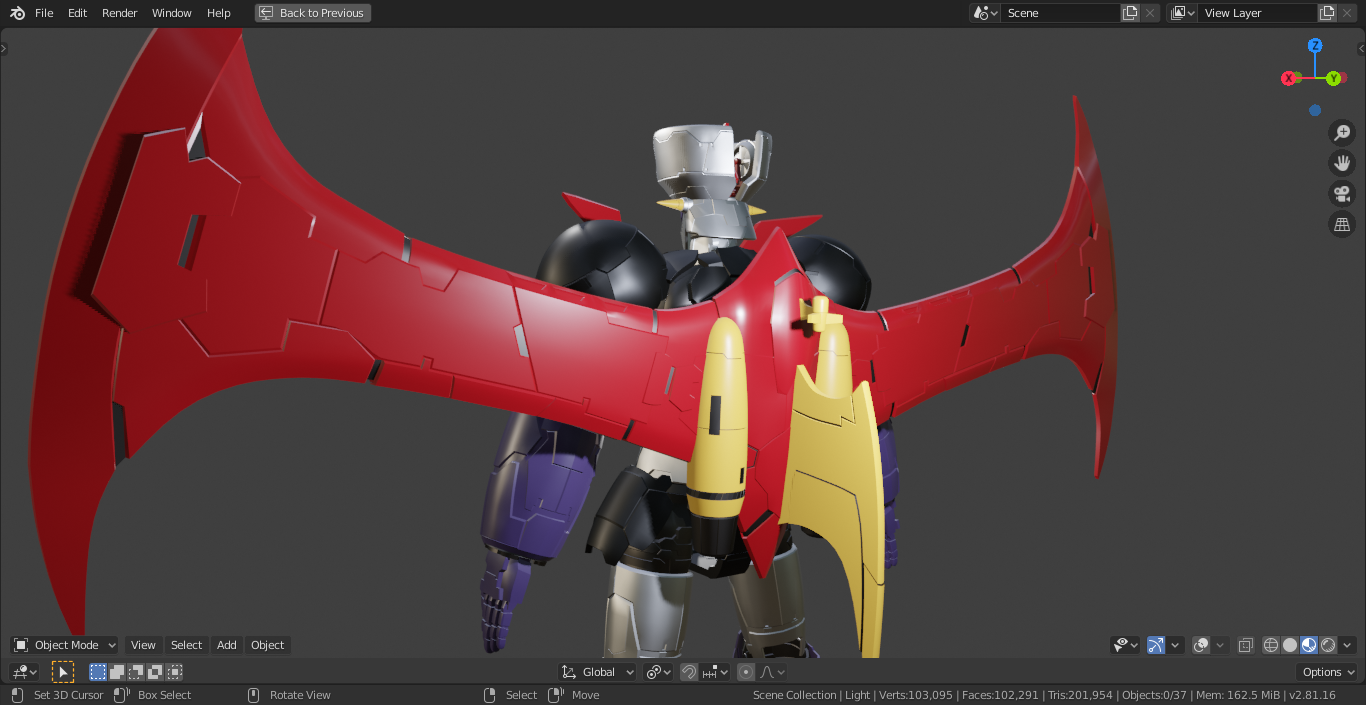Open the editor type 3D cursor dropdown
This screenshot has height=705, width=1366.
coord(24,672)
